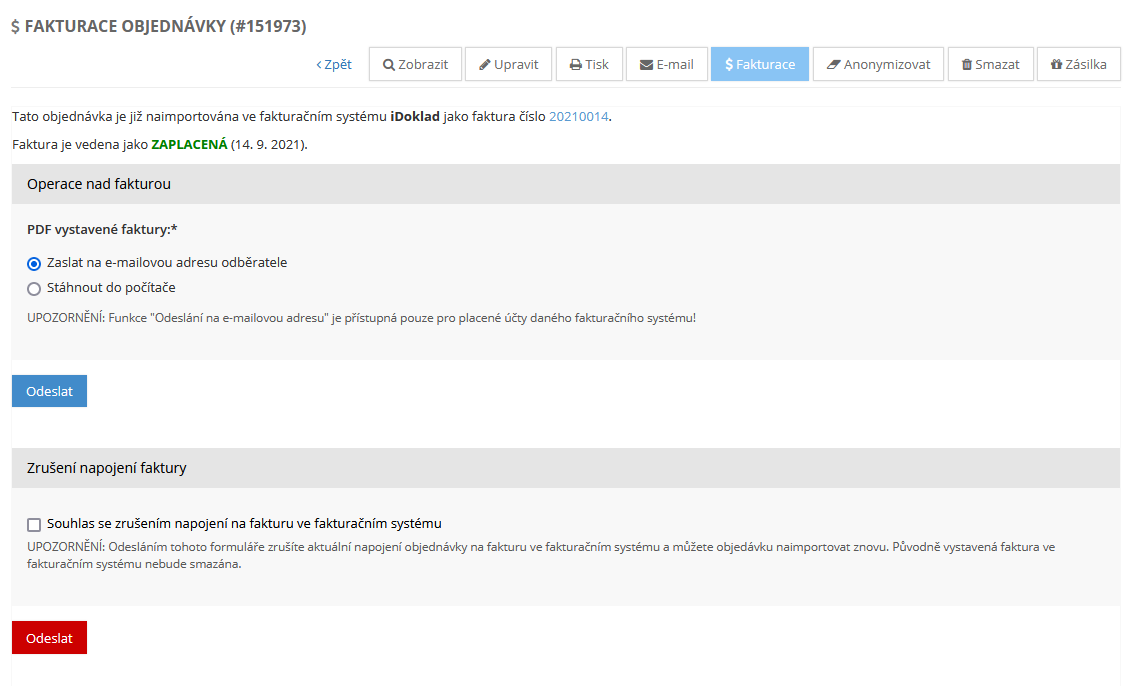Image resolution: width=1130 pixels, height=686 pixels.
Task: Click the 'Zrušení napojení faktury' section header
Action: click(107, 468)
